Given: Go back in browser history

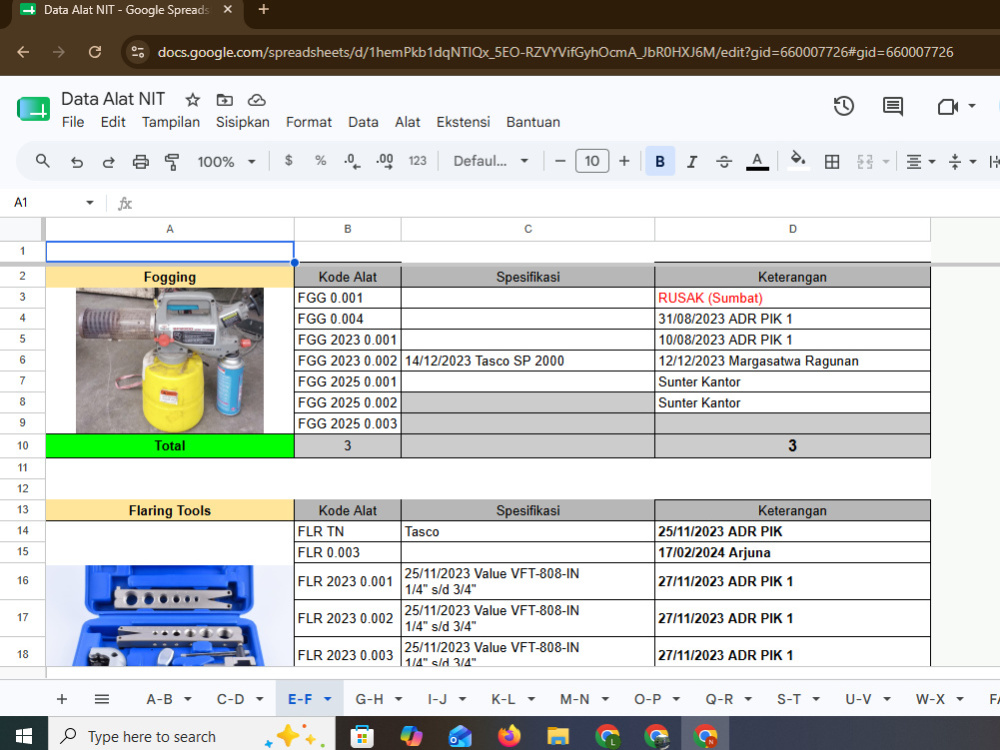Looking at the screenshot, I should click(x=23, y=52).
